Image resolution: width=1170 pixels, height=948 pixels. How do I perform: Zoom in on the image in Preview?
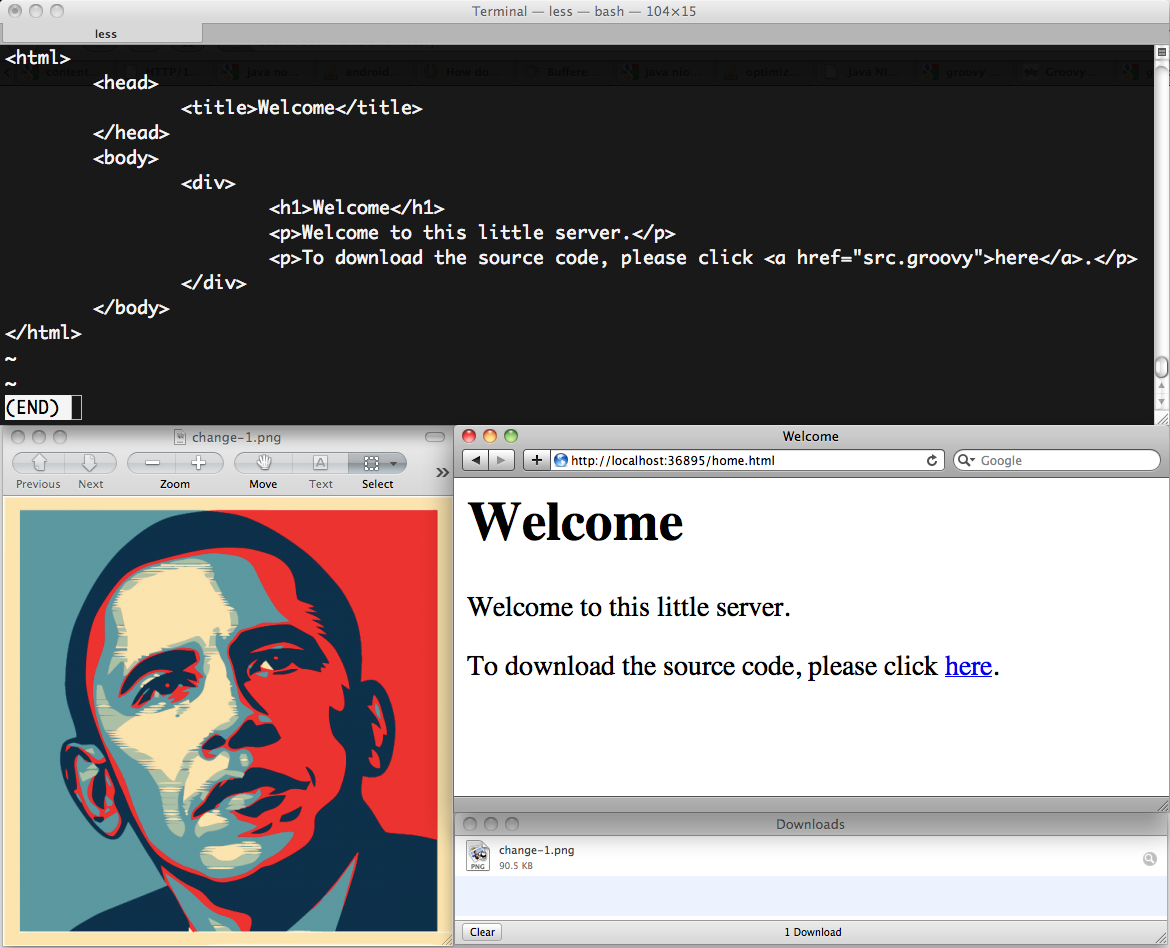tap(199, 464)
